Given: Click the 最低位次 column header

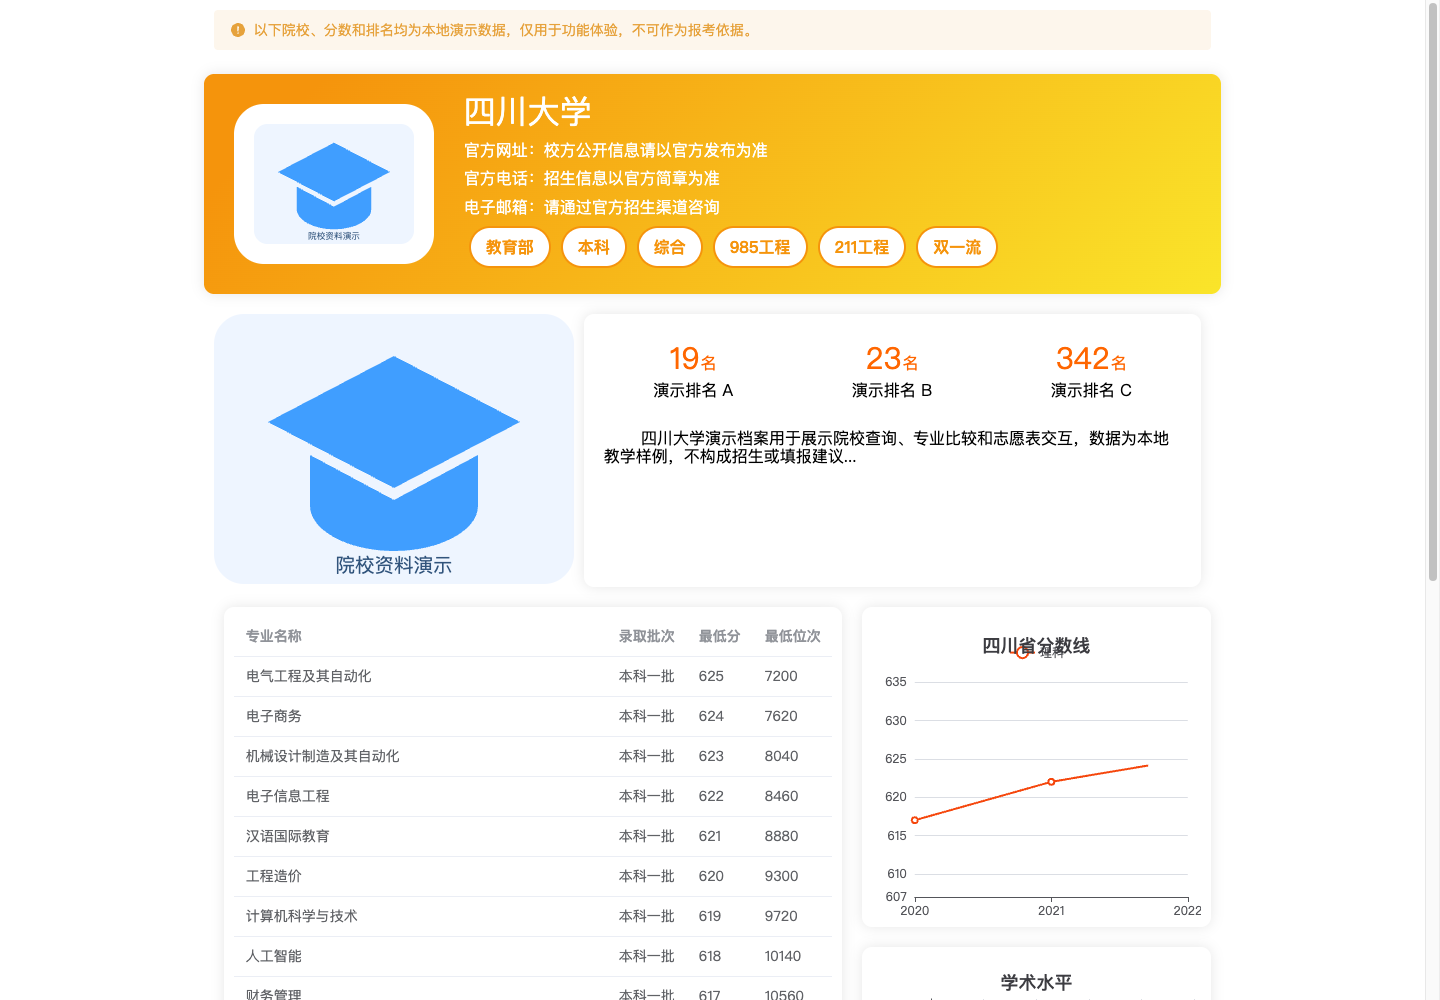Looking at the screenshot, I should click(x=793, y=636).
